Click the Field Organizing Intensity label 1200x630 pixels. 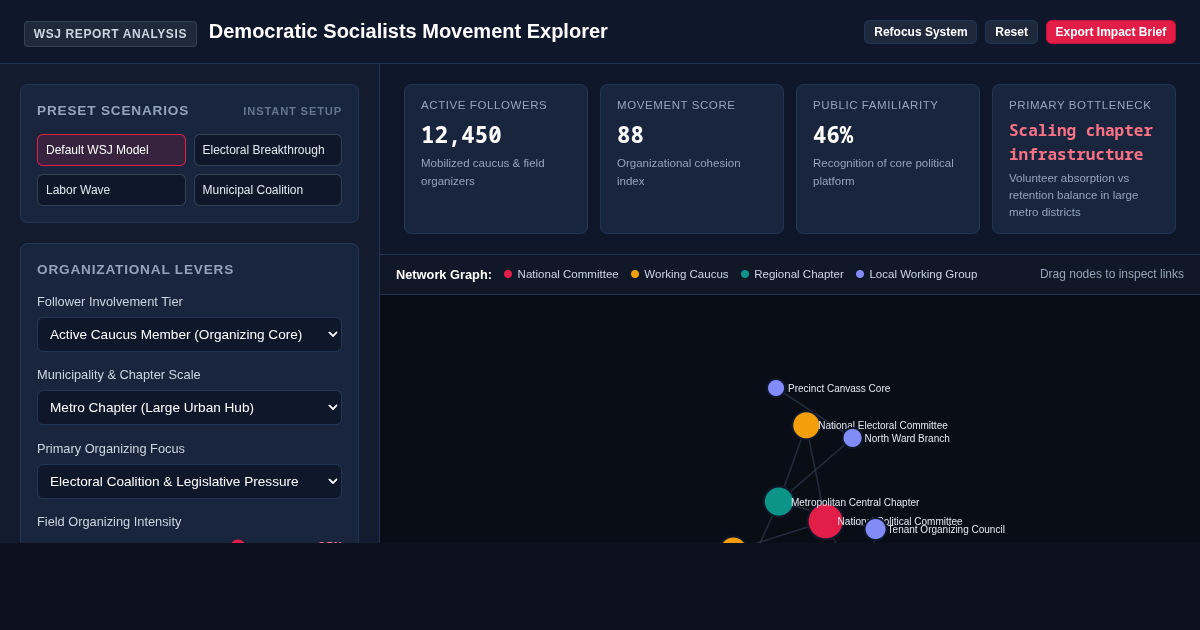coord(109,521)
